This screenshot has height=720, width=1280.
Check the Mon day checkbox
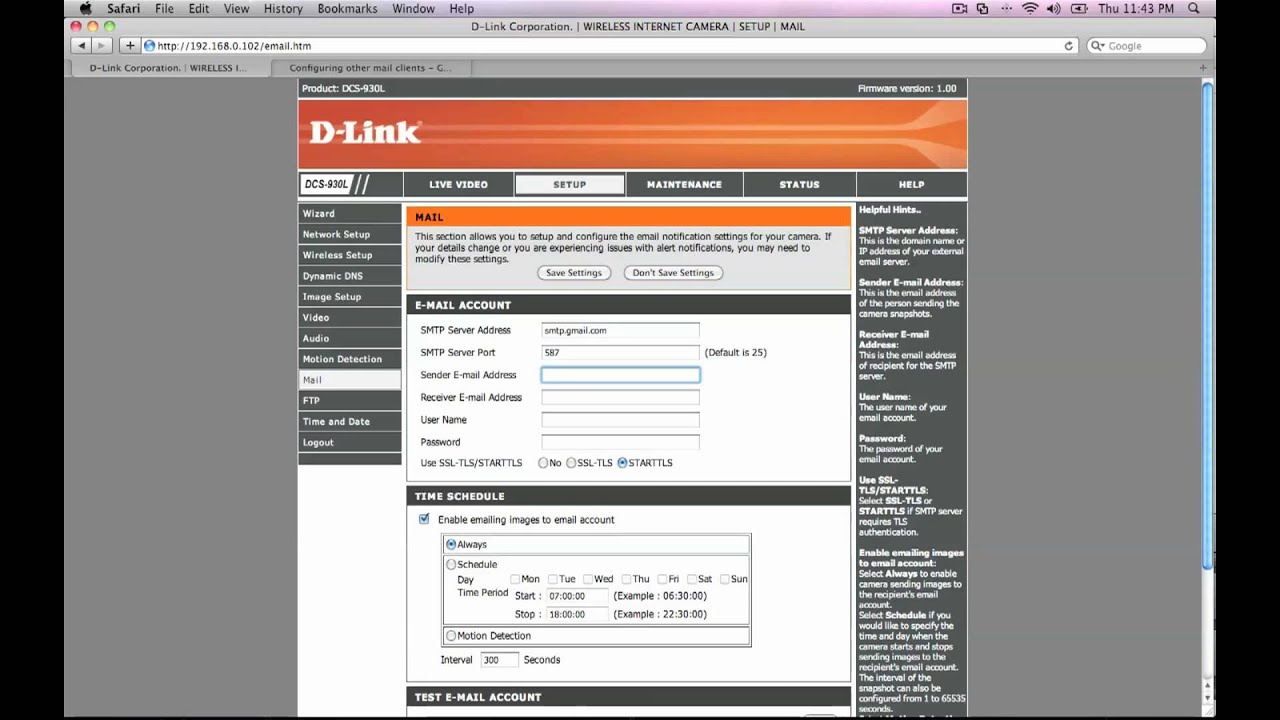(x=515, y=579)
